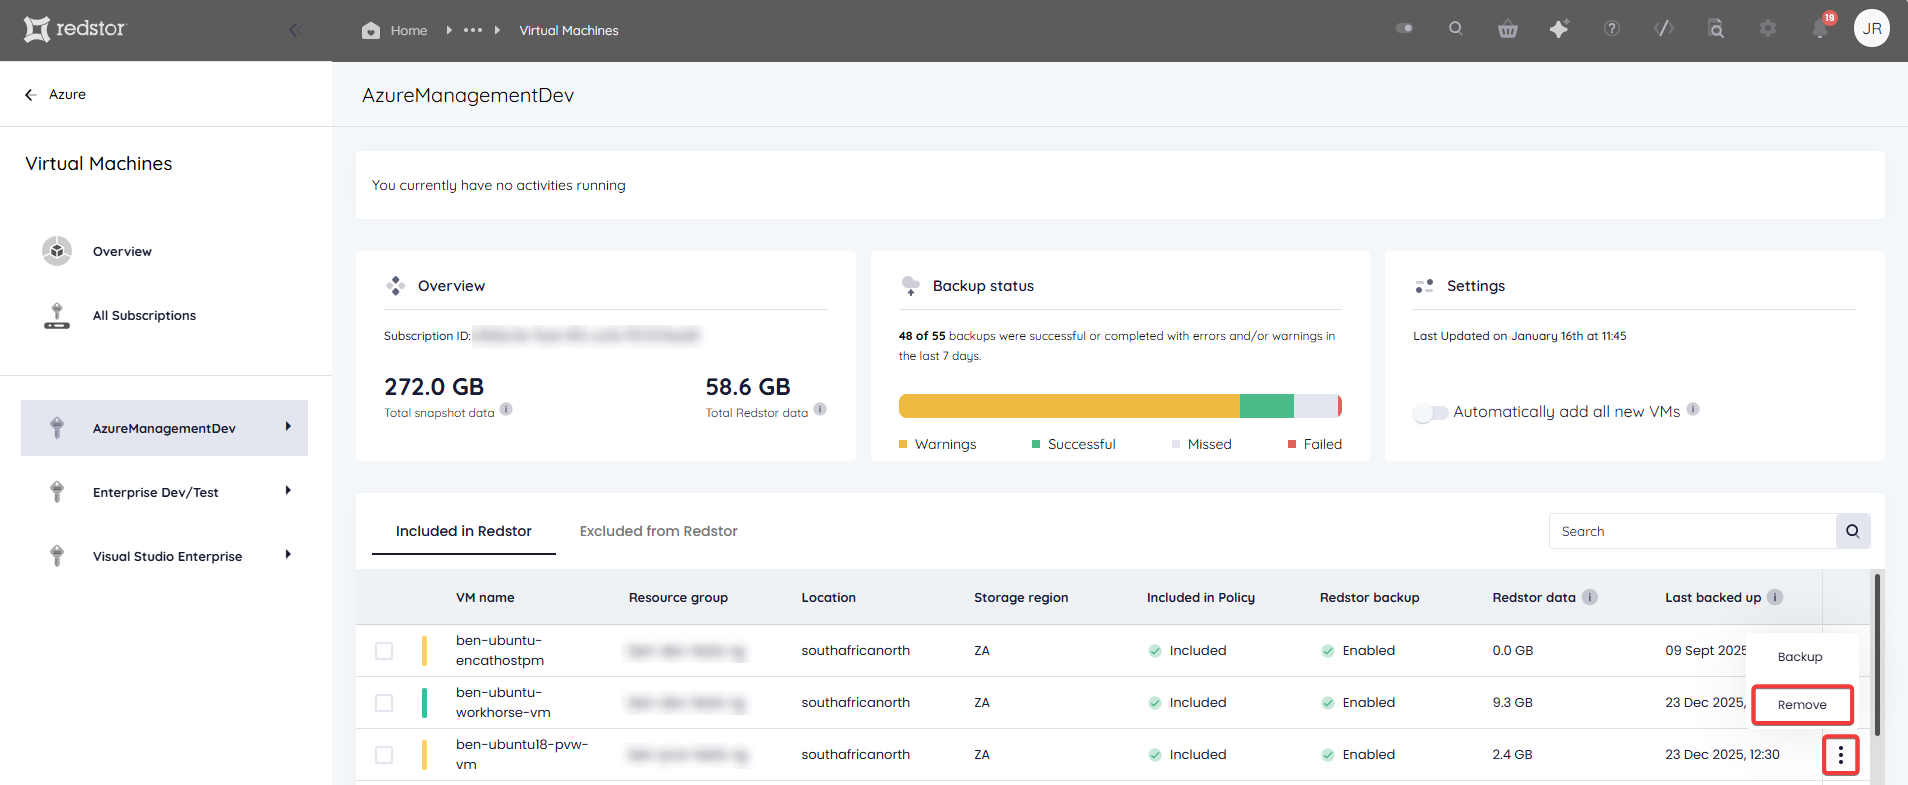
Task: Select Enterprise Dev/Test subscription
Action: click(x=165, y=492)
